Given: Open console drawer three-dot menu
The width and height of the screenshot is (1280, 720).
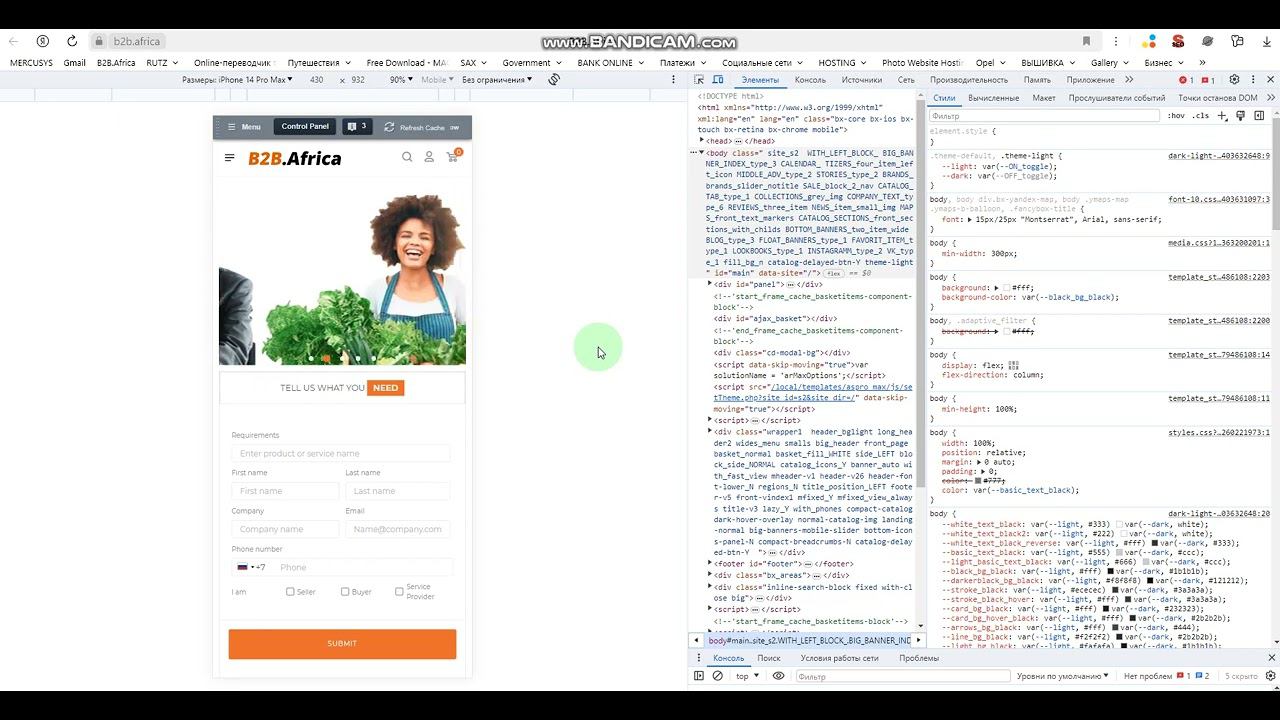Looking at the screenshot, I should click(x=699, y=658).
